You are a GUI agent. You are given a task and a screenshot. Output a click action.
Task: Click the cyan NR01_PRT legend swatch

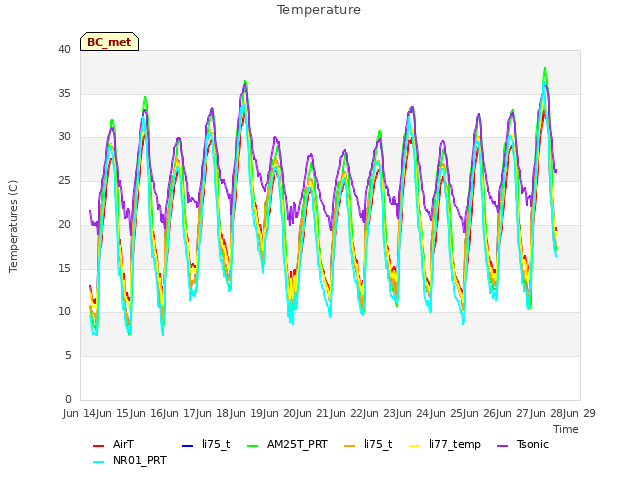tap(98, 462)
